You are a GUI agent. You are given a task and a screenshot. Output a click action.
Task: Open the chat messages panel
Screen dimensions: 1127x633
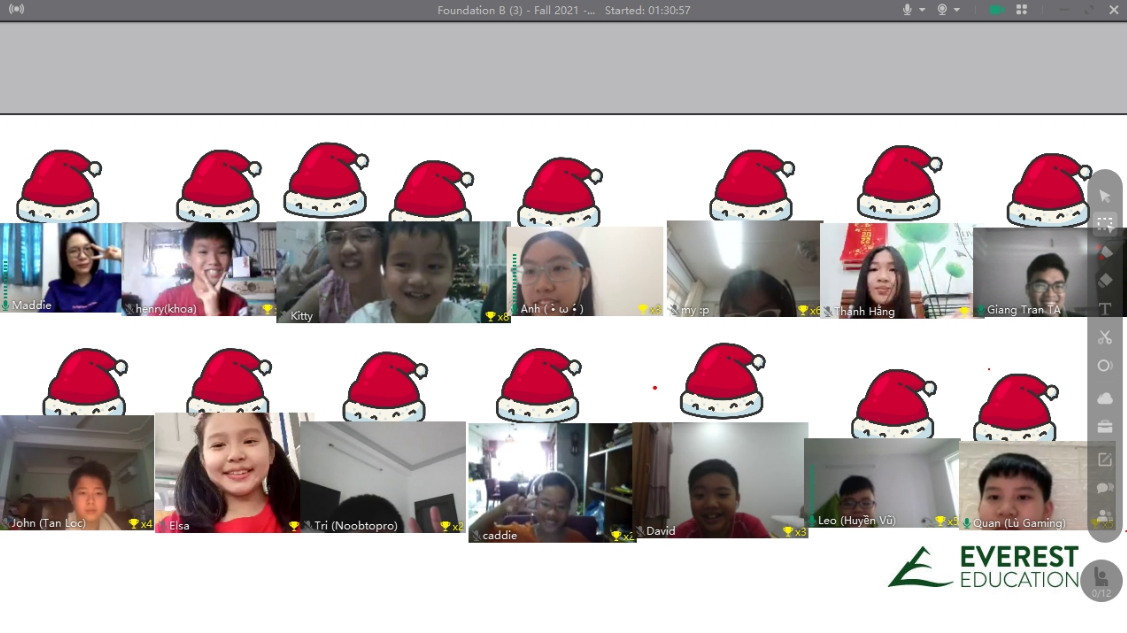pos(1104,488)
